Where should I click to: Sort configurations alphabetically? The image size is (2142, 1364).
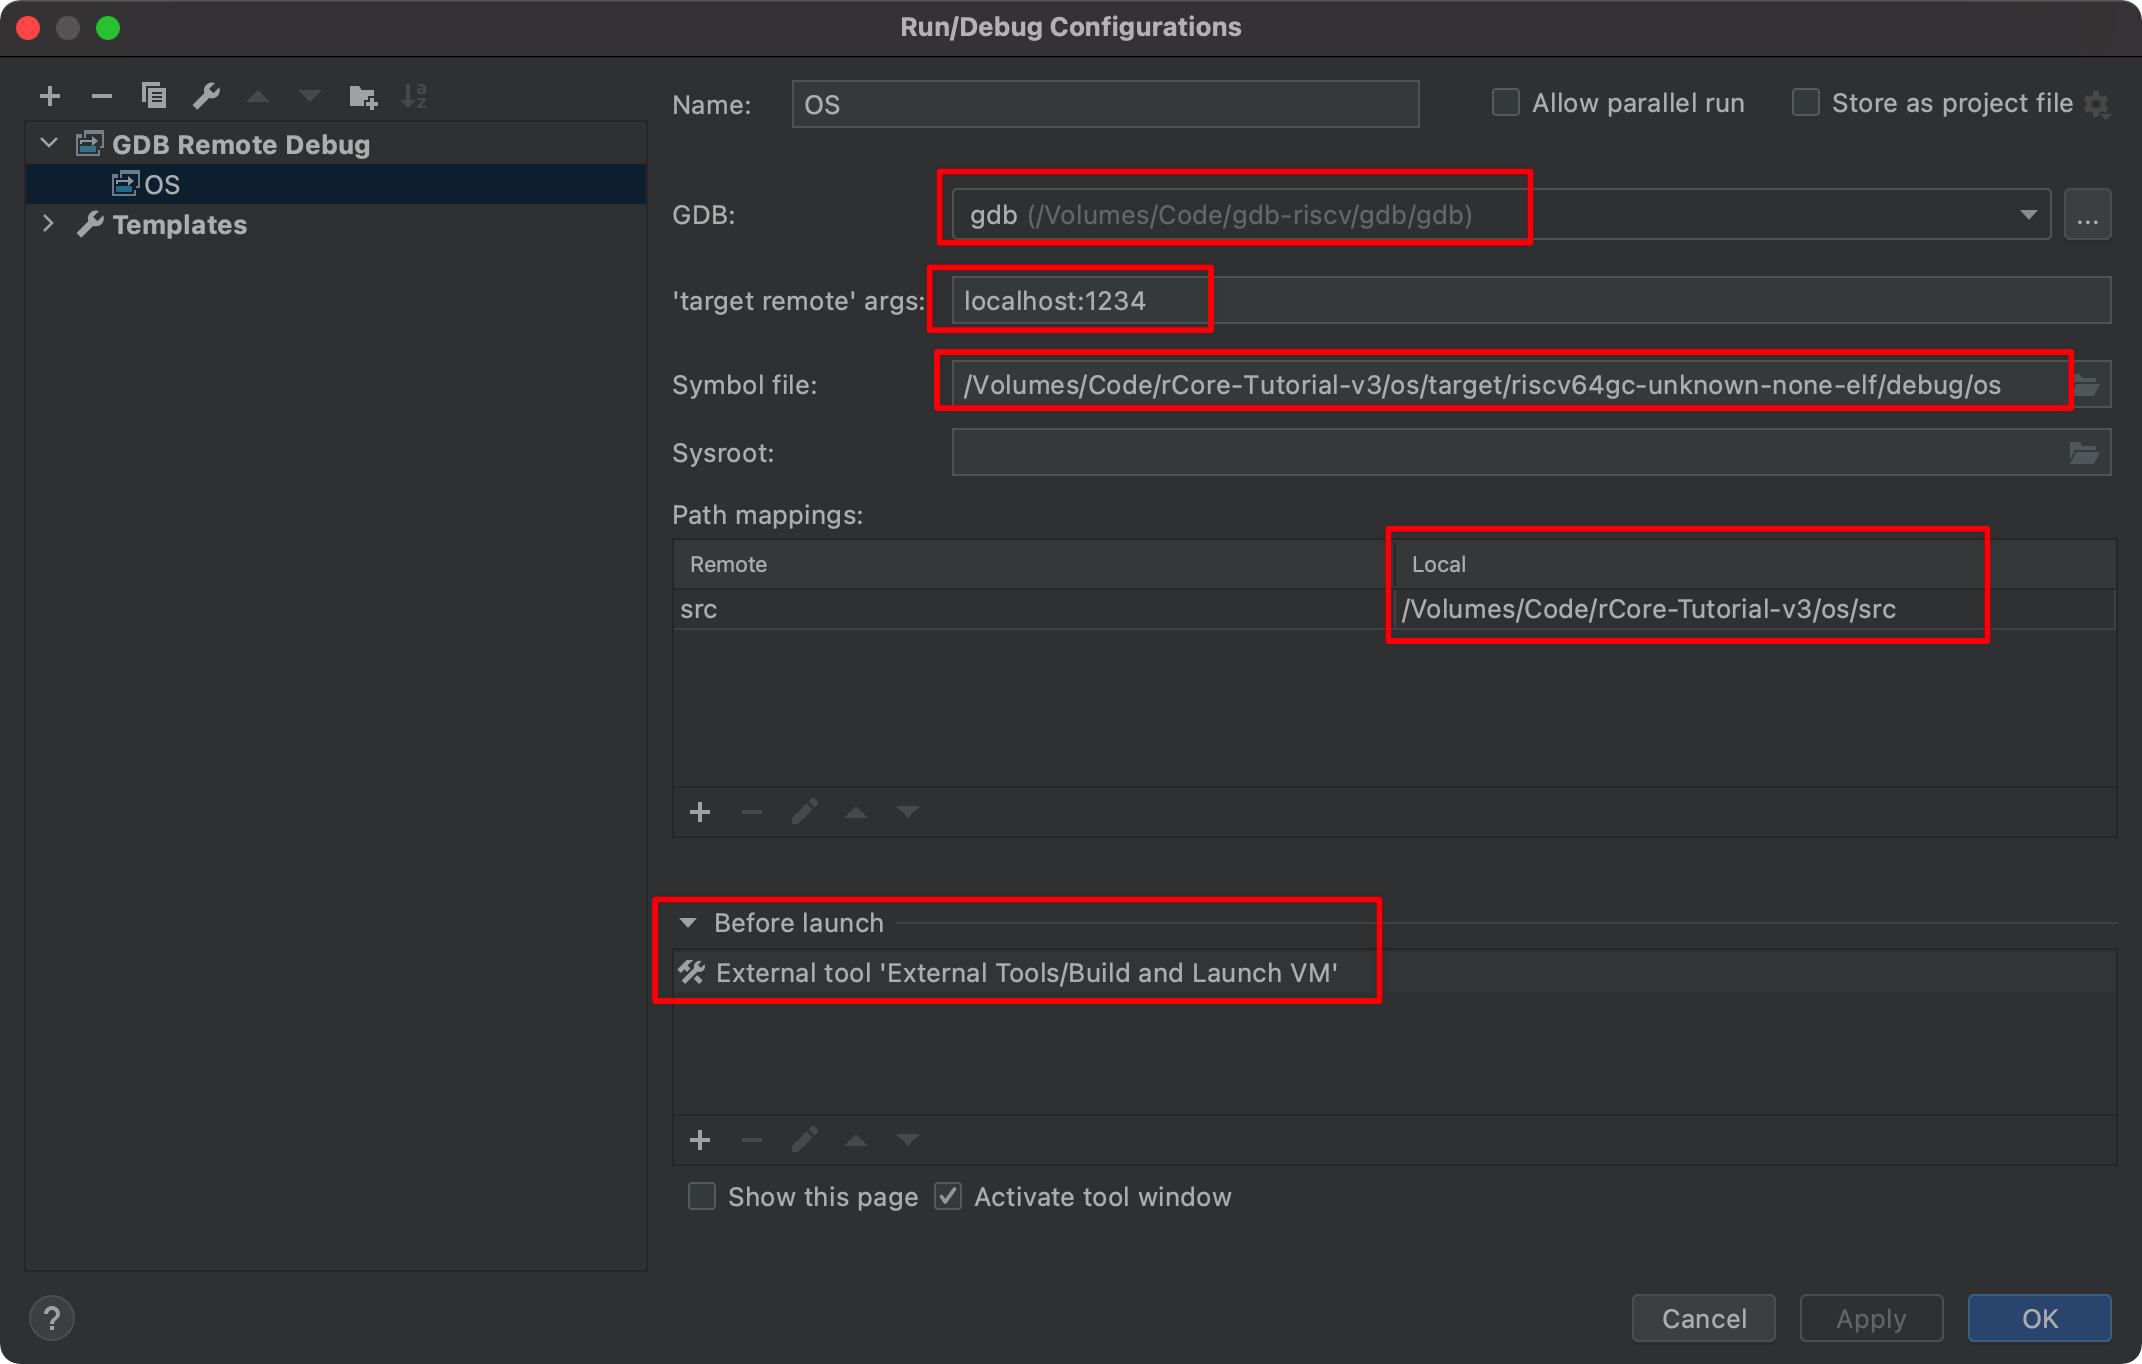click(x=414, y=96)
